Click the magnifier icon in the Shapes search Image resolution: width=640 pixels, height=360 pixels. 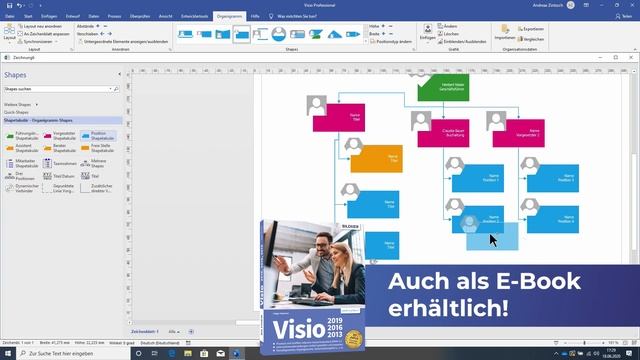click(116, 89)
